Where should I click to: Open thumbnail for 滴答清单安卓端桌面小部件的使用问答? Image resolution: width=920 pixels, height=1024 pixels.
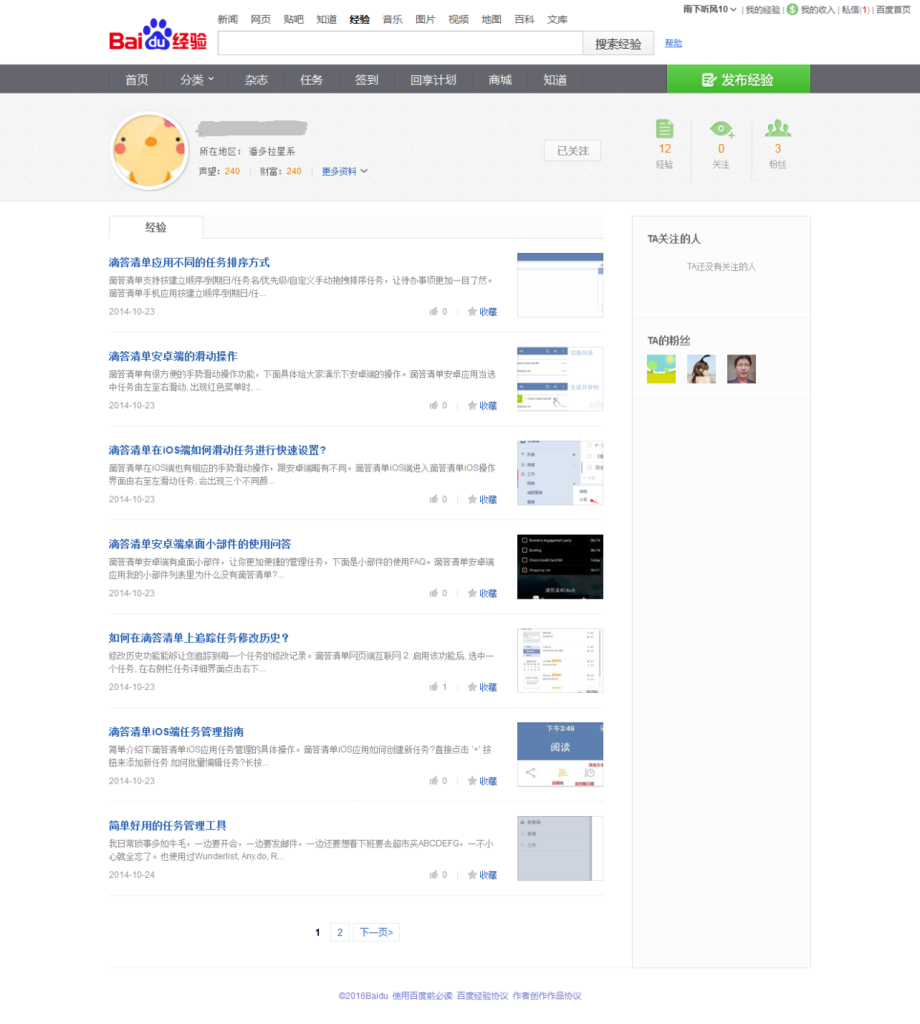pos(560,567)
